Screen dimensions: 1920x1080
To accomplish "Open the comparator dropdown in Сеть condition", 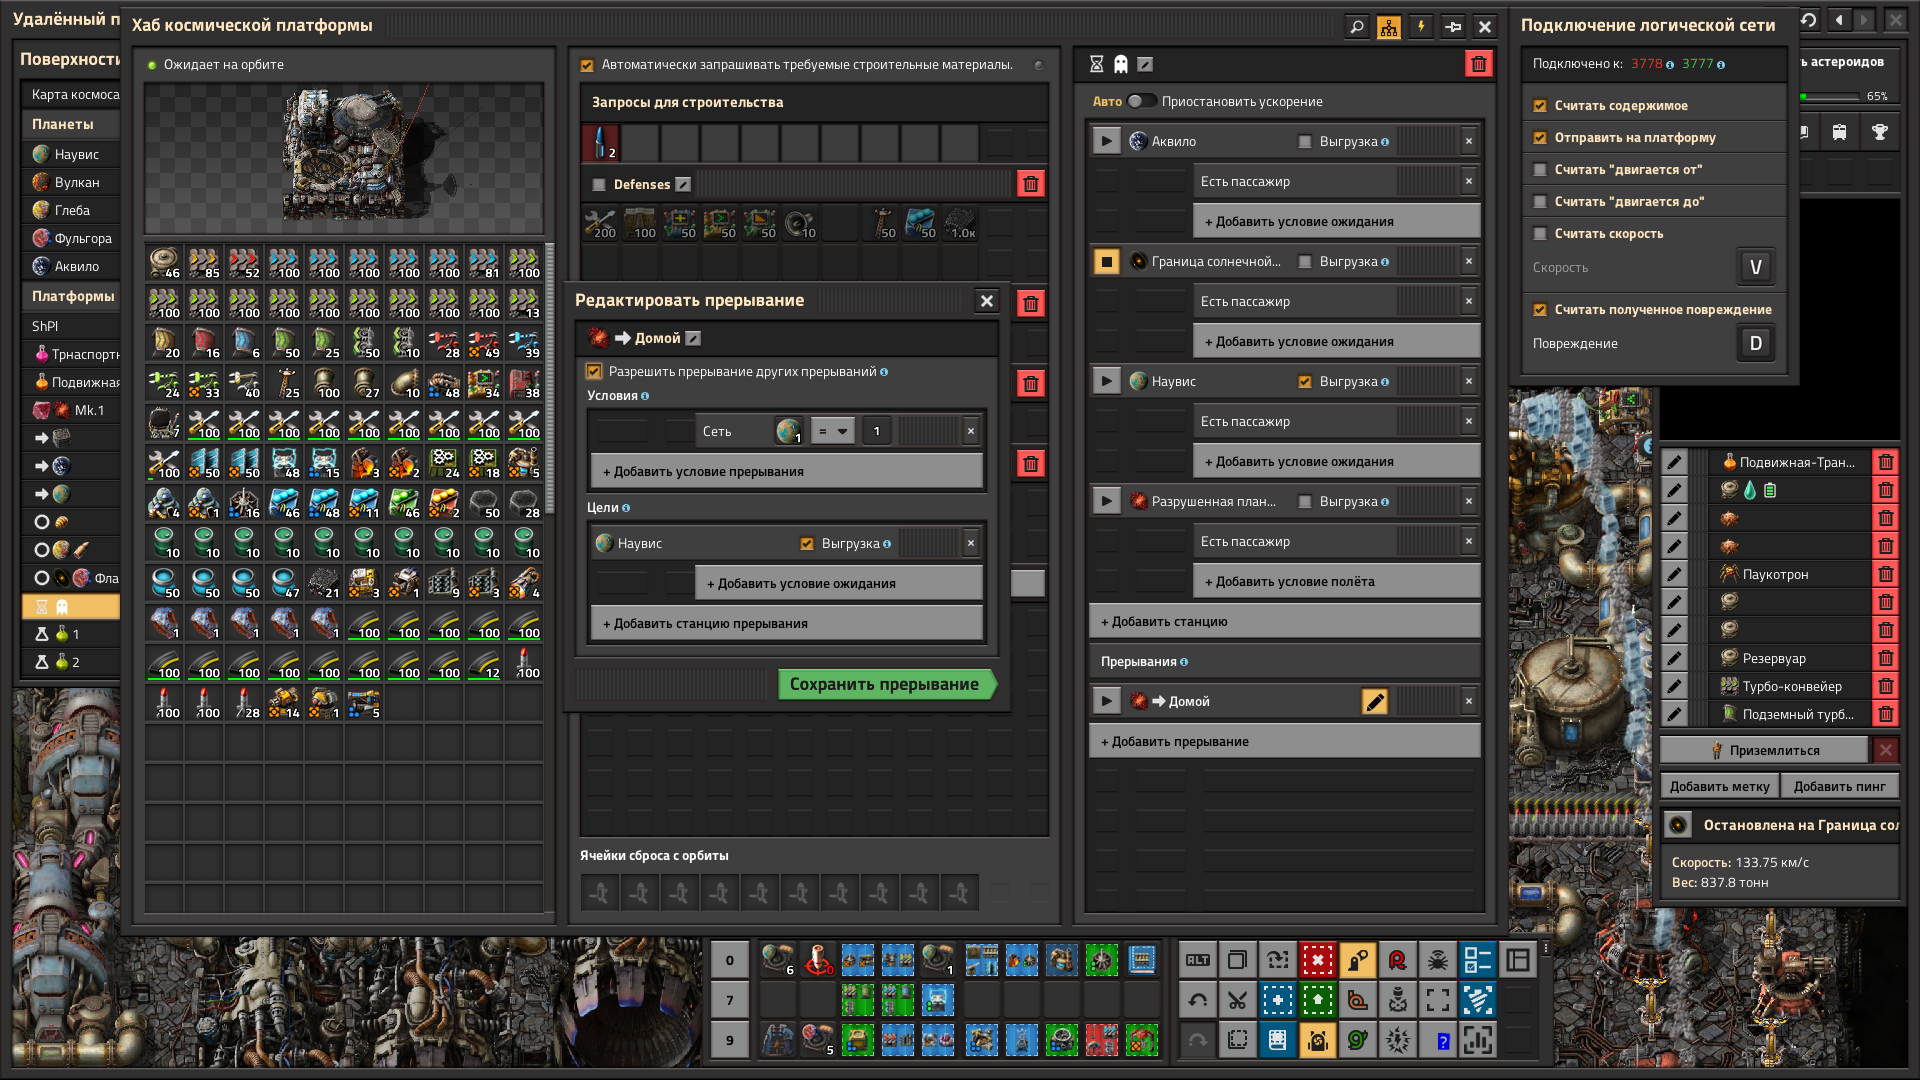I will pyautogui.click(x=832, y=432).
